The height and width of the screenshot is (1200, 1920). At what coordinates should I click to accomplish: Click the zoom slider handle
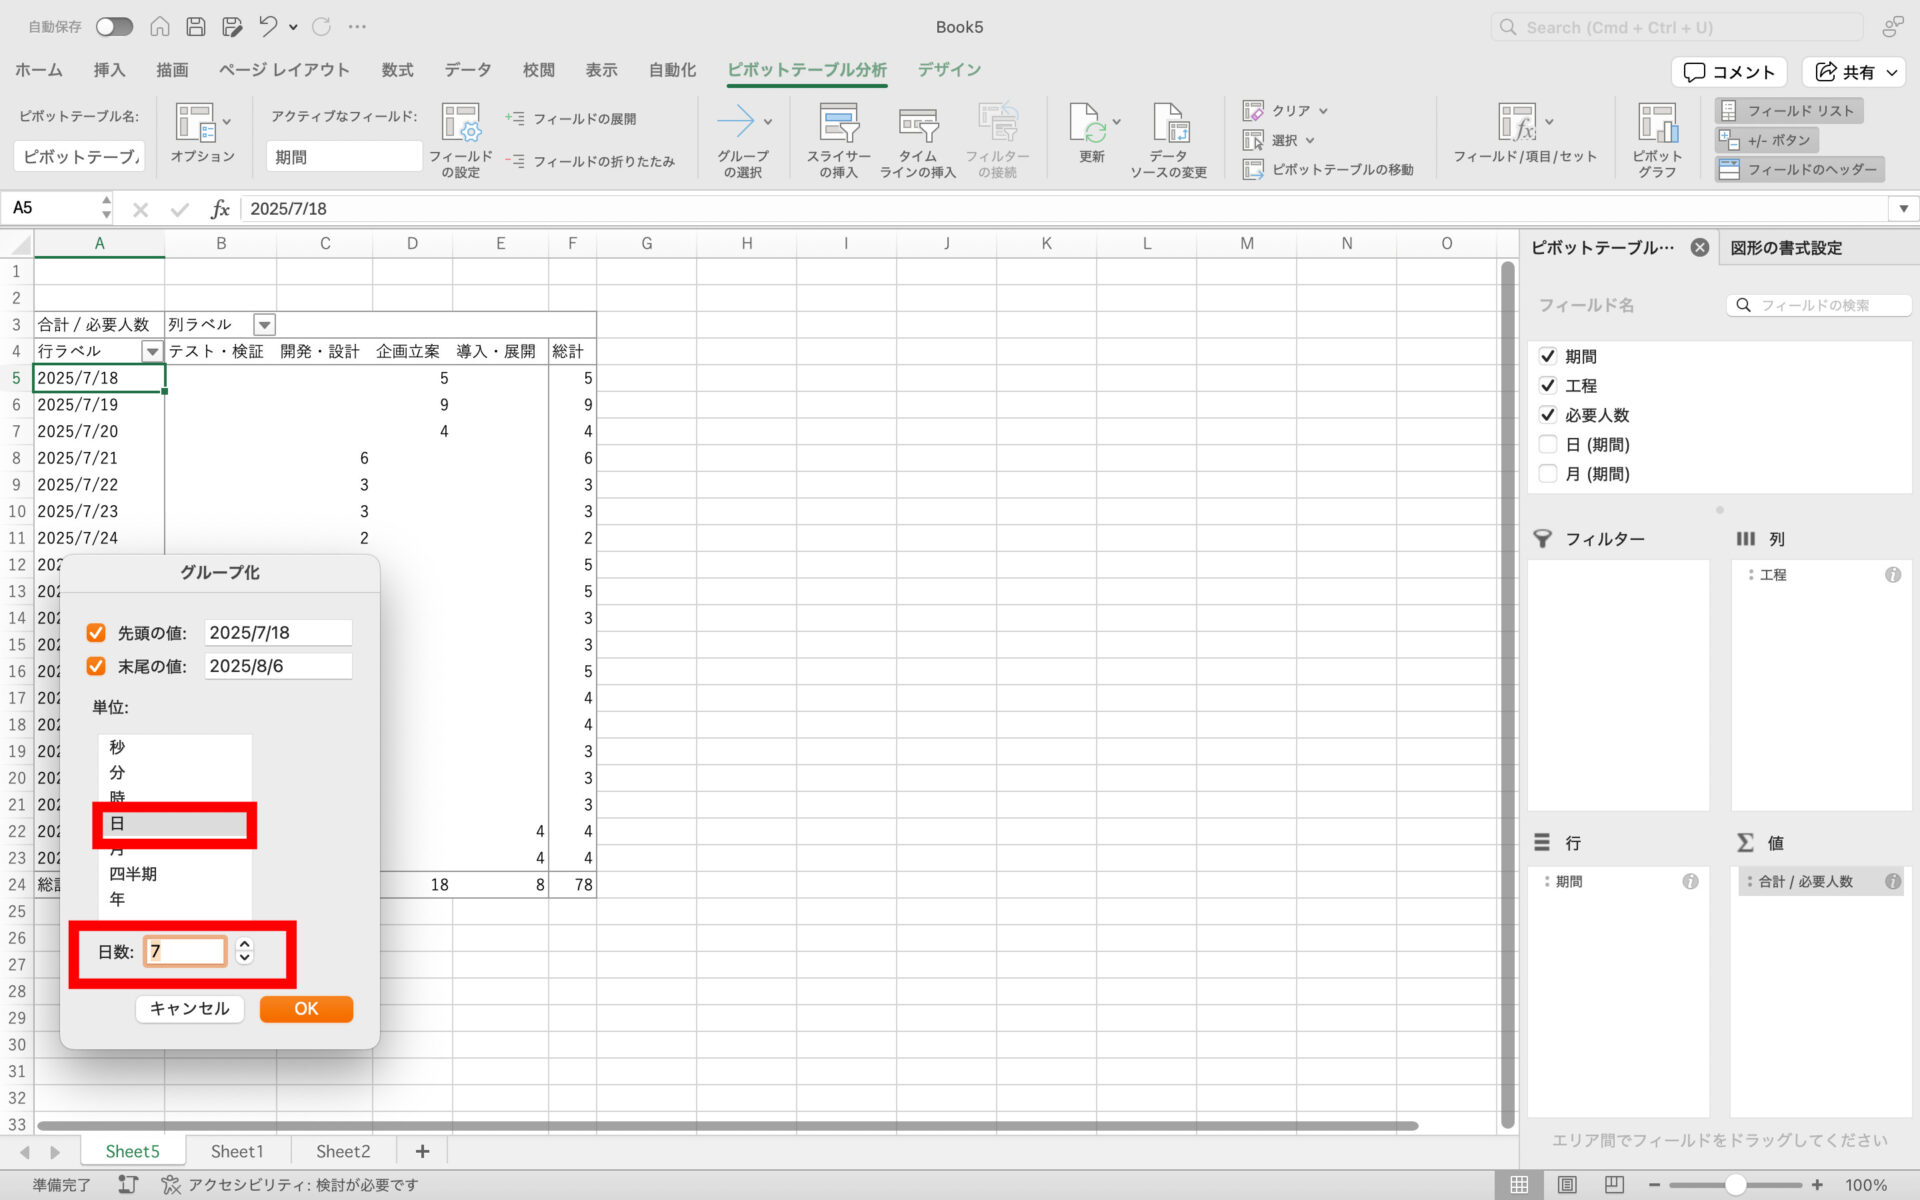point(1735,1185)
